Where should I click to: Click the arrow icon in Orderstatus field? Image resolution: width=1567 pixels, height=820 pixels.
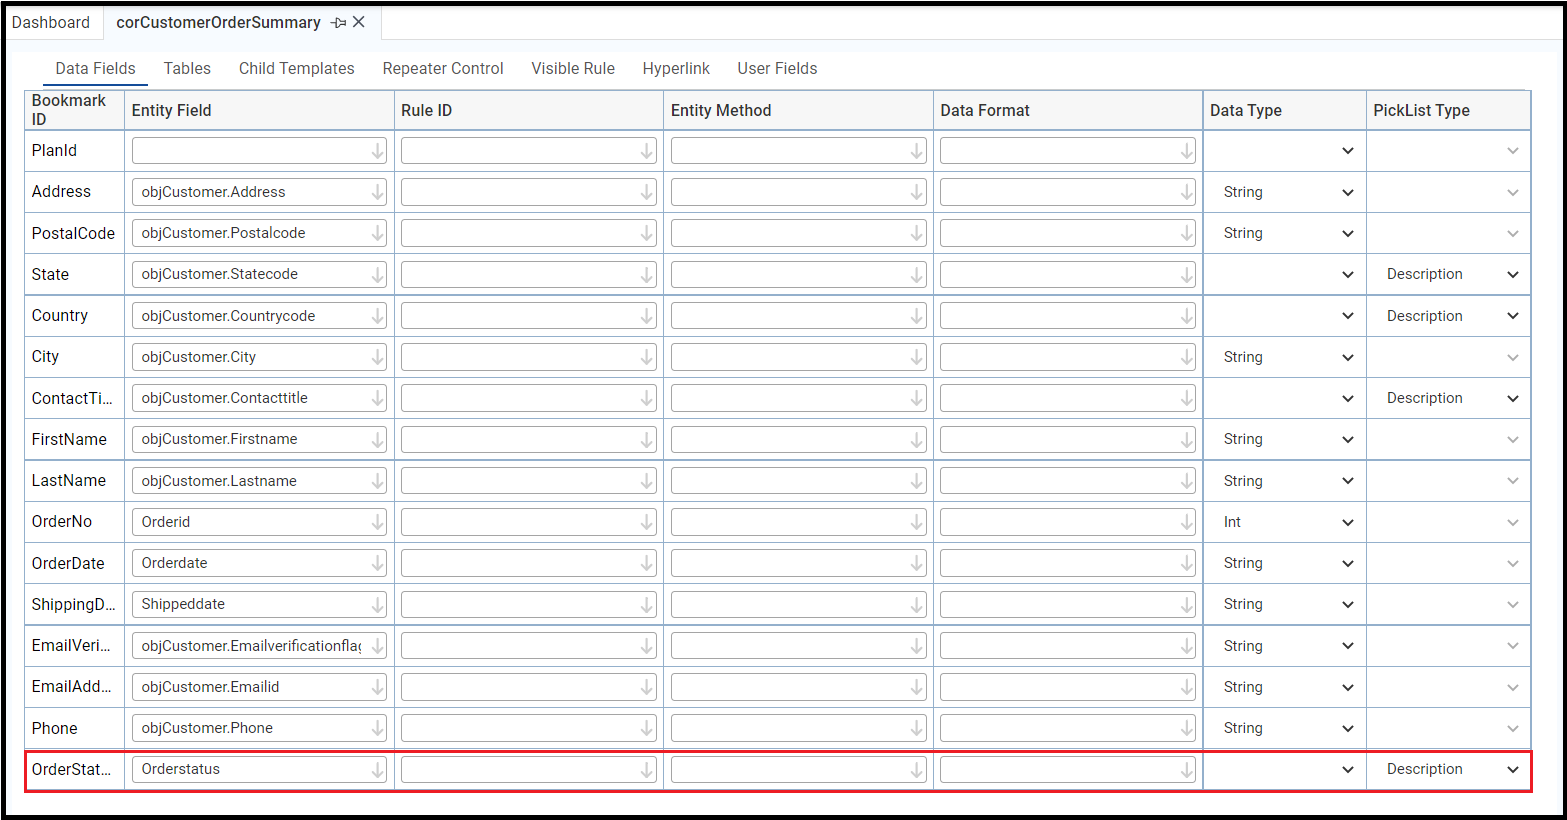[x=378, y=769]
